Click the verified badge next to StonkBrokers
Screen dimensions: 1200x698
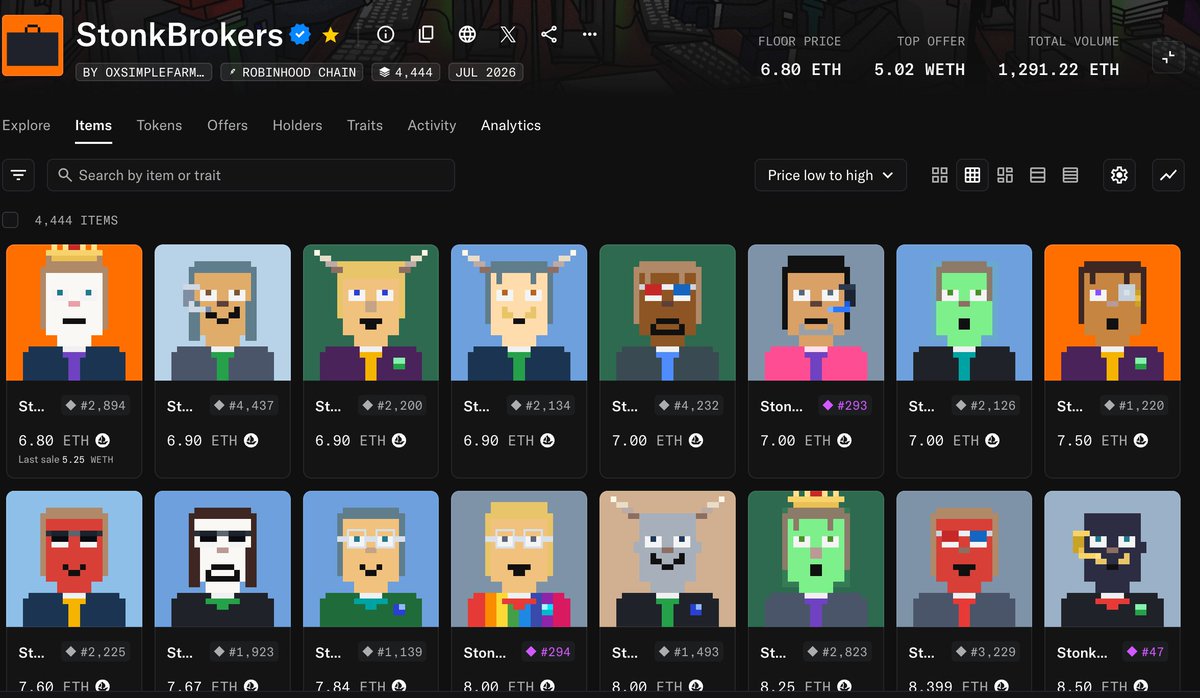(300, 35)
